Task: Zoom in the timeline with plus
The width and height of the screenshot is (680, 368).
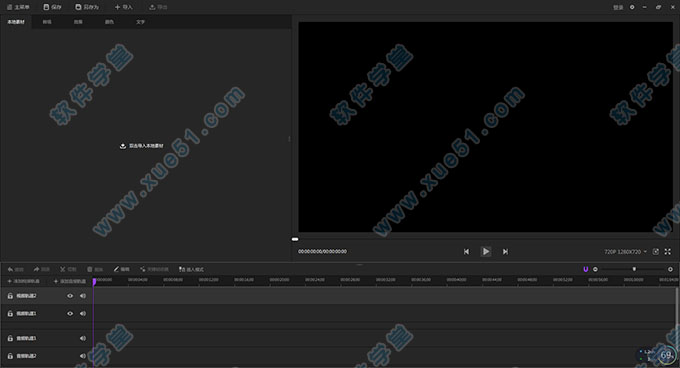Action: tap(670, 270)
